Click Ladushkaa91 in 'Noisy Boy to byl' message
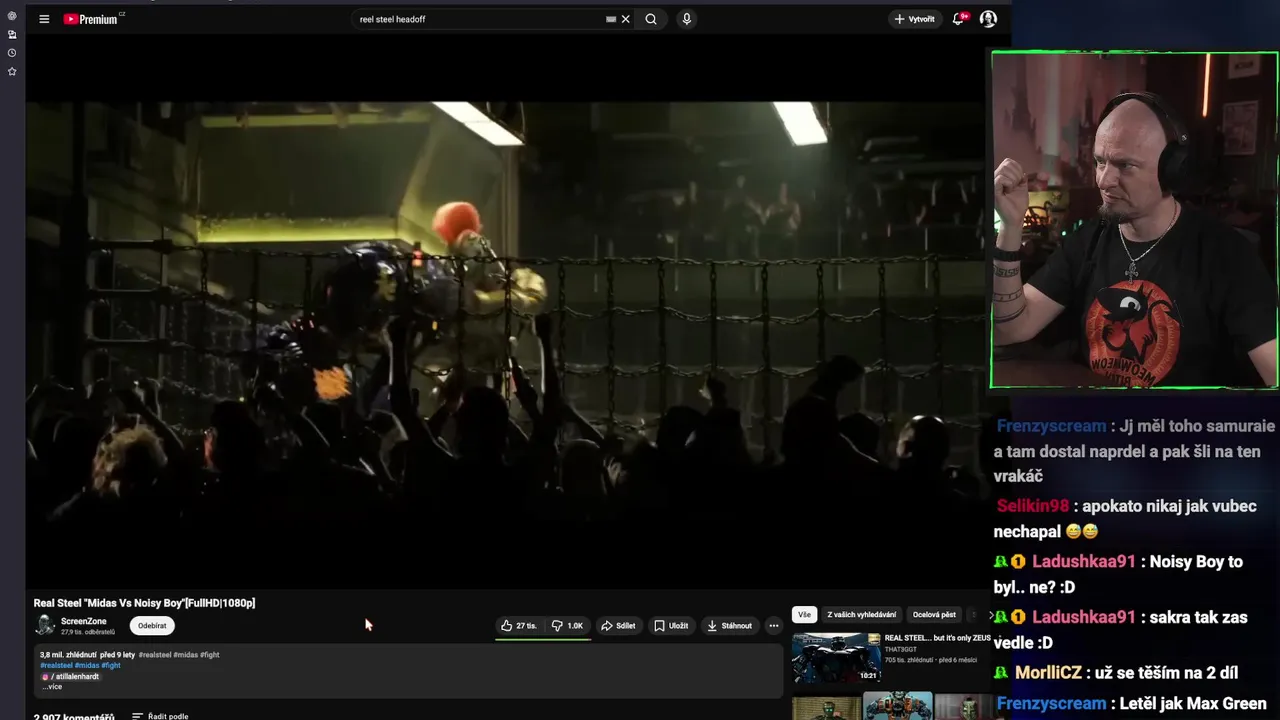Viewport: 1280px width, 720px height. point(1084,562)
